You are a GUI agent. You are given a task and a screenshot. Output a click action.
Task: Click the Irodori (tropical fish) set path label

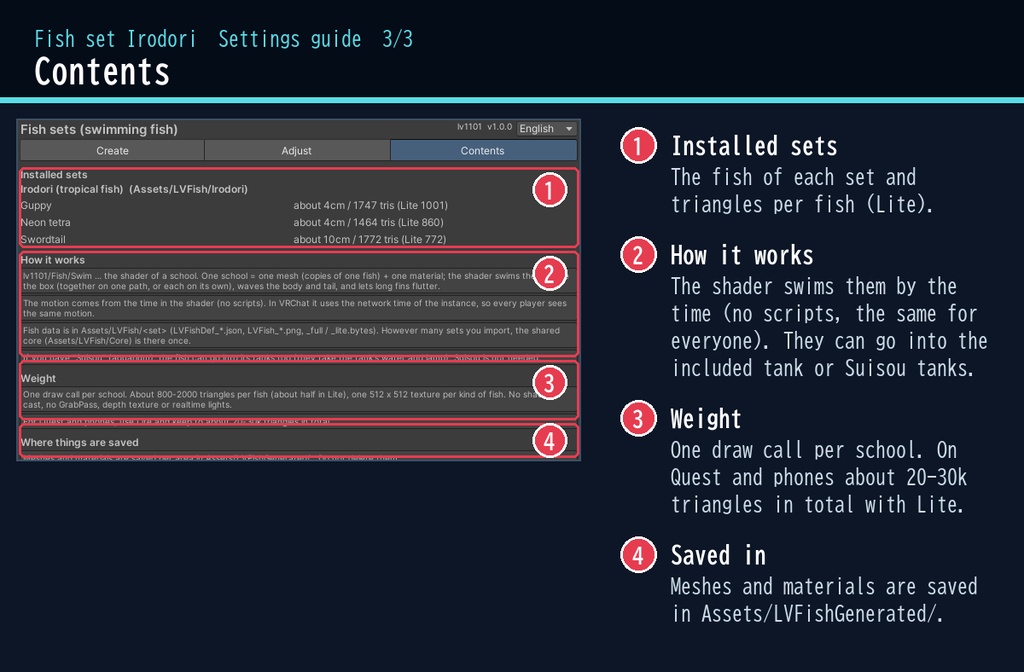pos(134,189)
